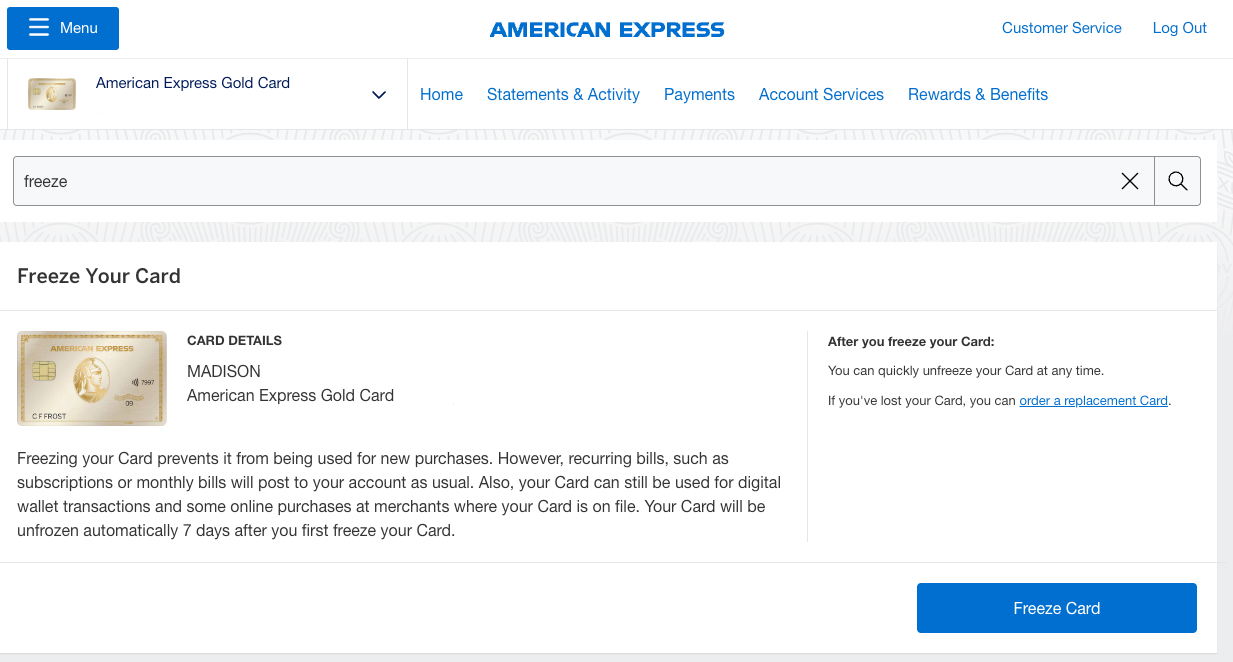The height and width of the screenshot is (662, 1233).
Task: Go to the Payments section
Action: [699, 94]
